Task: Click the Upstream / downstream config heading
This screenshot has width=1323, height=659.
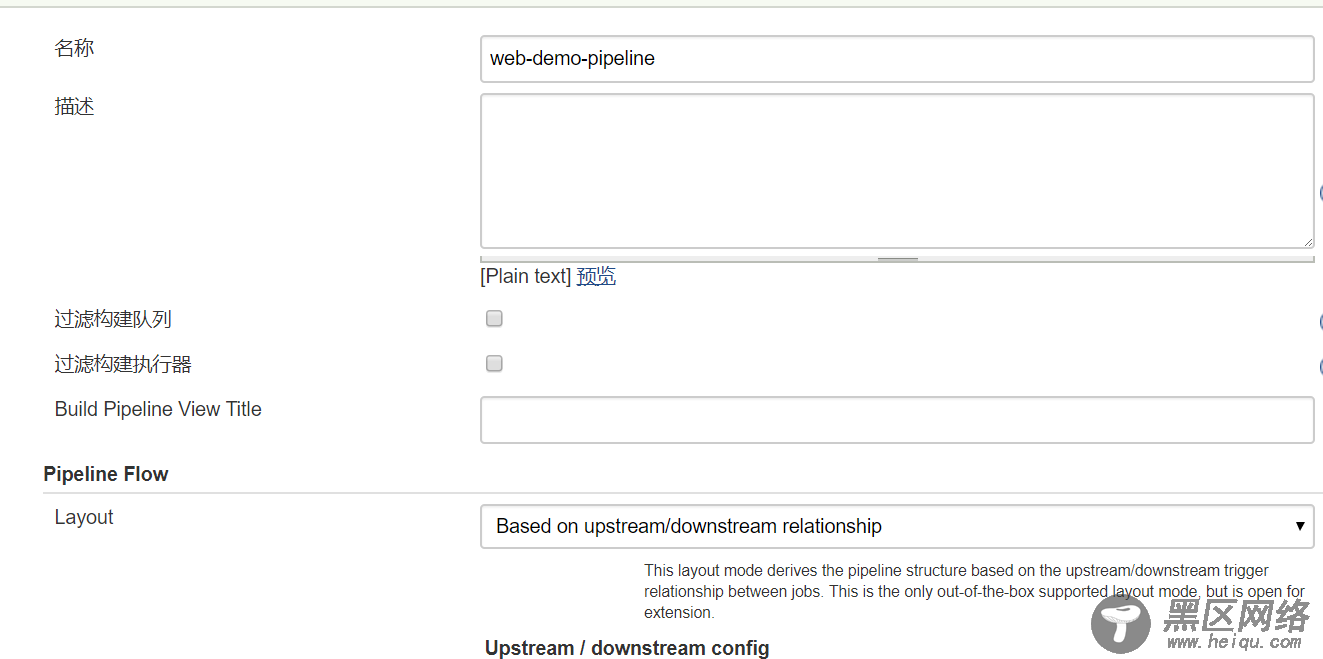Action: click(x=627, y=648)
